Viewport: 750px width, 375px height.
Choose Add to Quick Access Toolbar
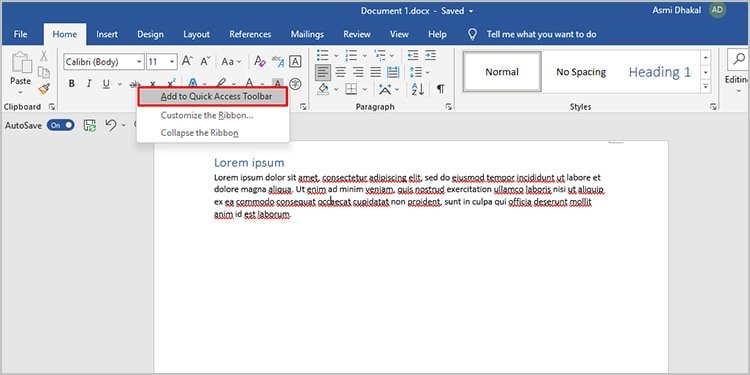point(213,97)
